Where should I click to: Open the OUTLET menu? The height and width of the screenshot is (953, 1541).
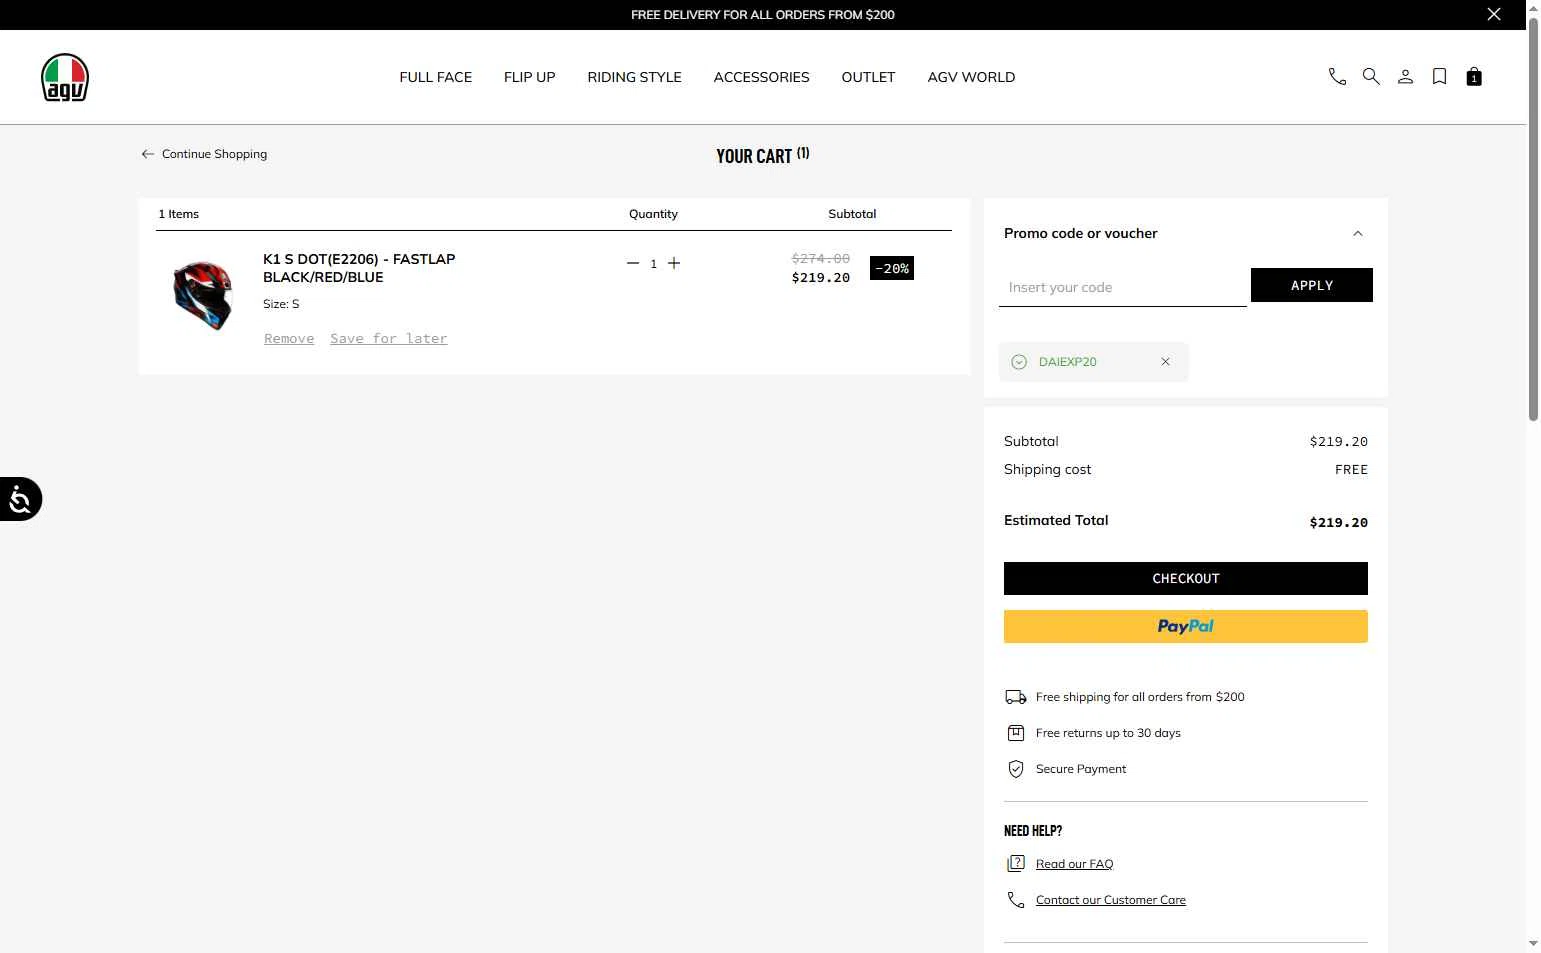868,77
